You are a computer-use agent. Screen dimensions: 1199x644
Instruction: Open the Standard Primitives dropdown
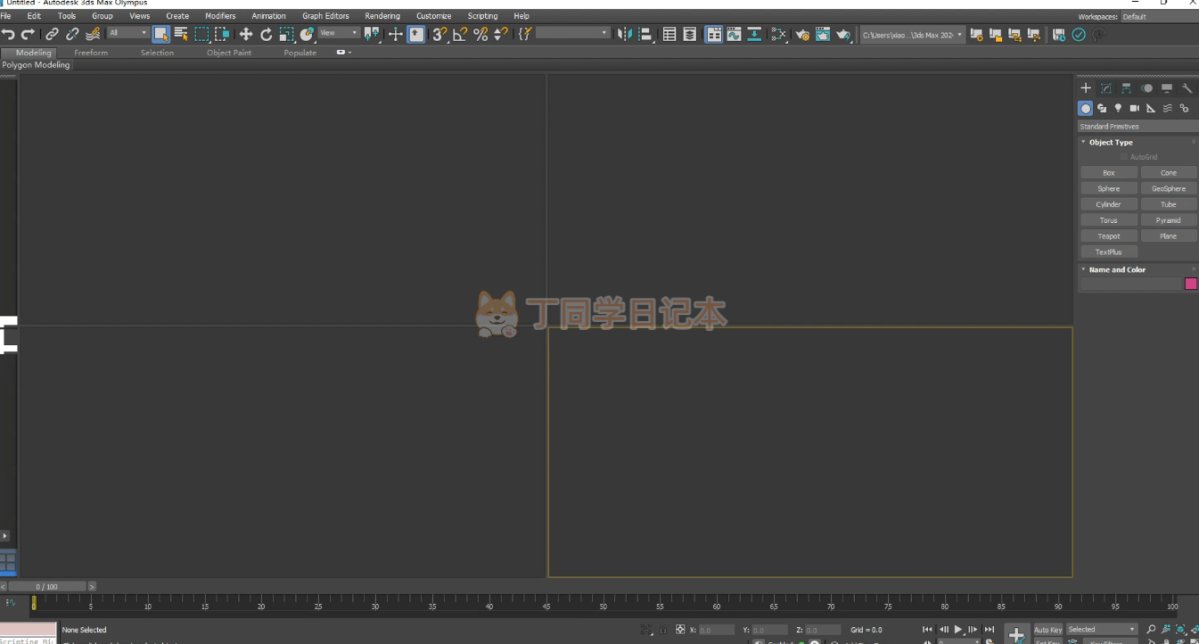pyautogui.click(x=1136, y=127)
